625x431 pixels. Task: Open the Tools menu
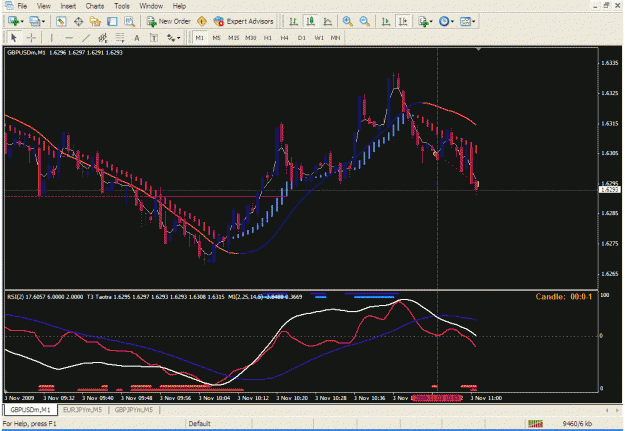pyautogui.click(x=122, y=6)
